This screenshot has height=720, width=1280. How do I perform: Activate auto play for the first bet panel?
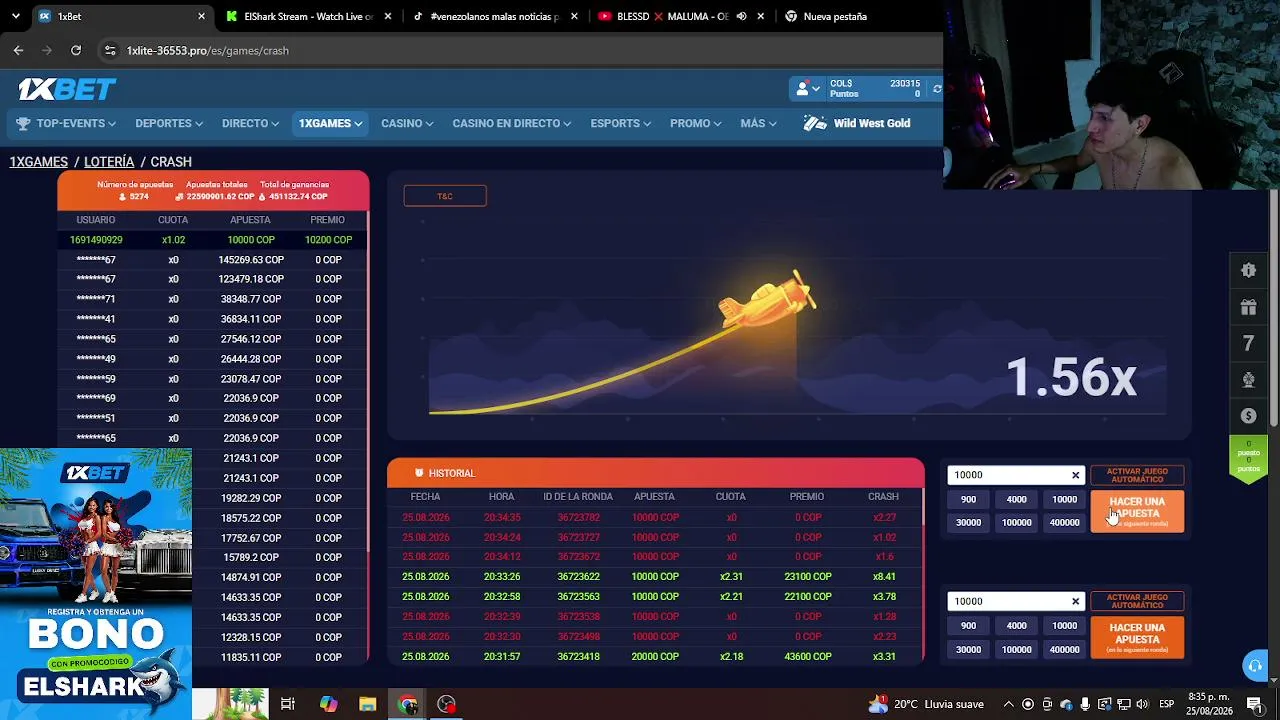click(x=1137, y=475)
